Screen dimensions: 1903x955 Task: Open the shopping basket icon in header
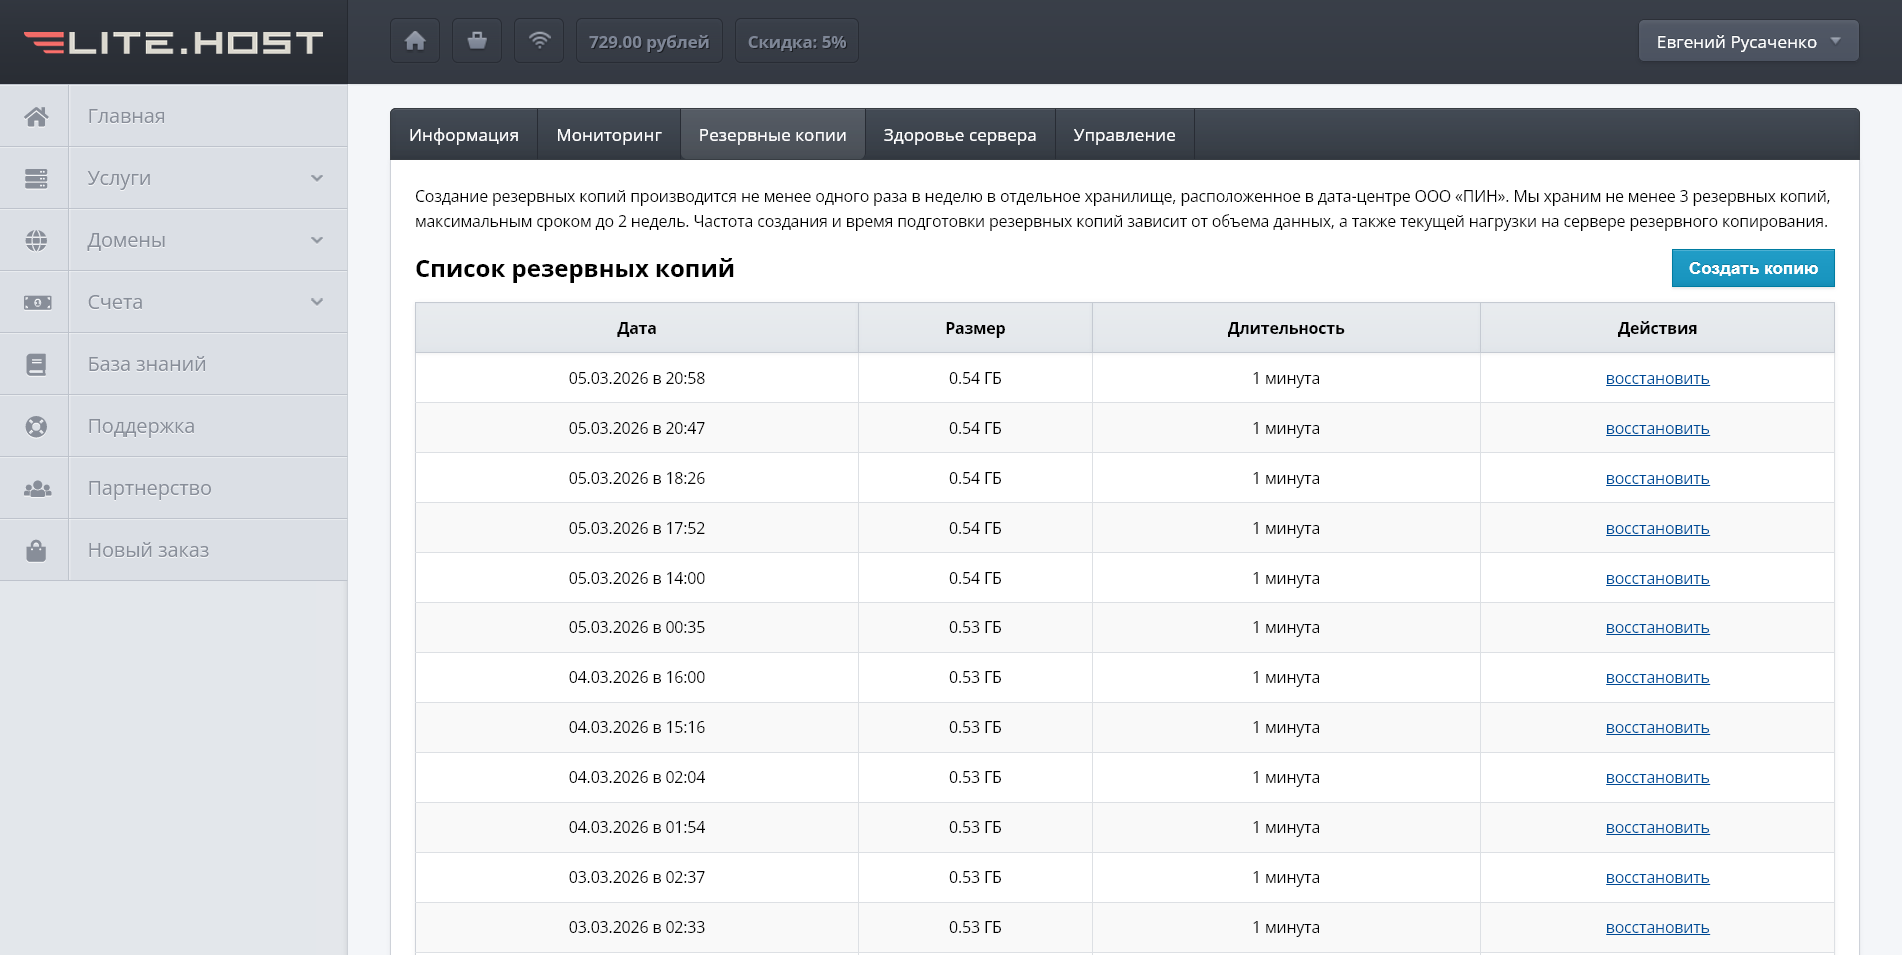[x=477, y=41]
